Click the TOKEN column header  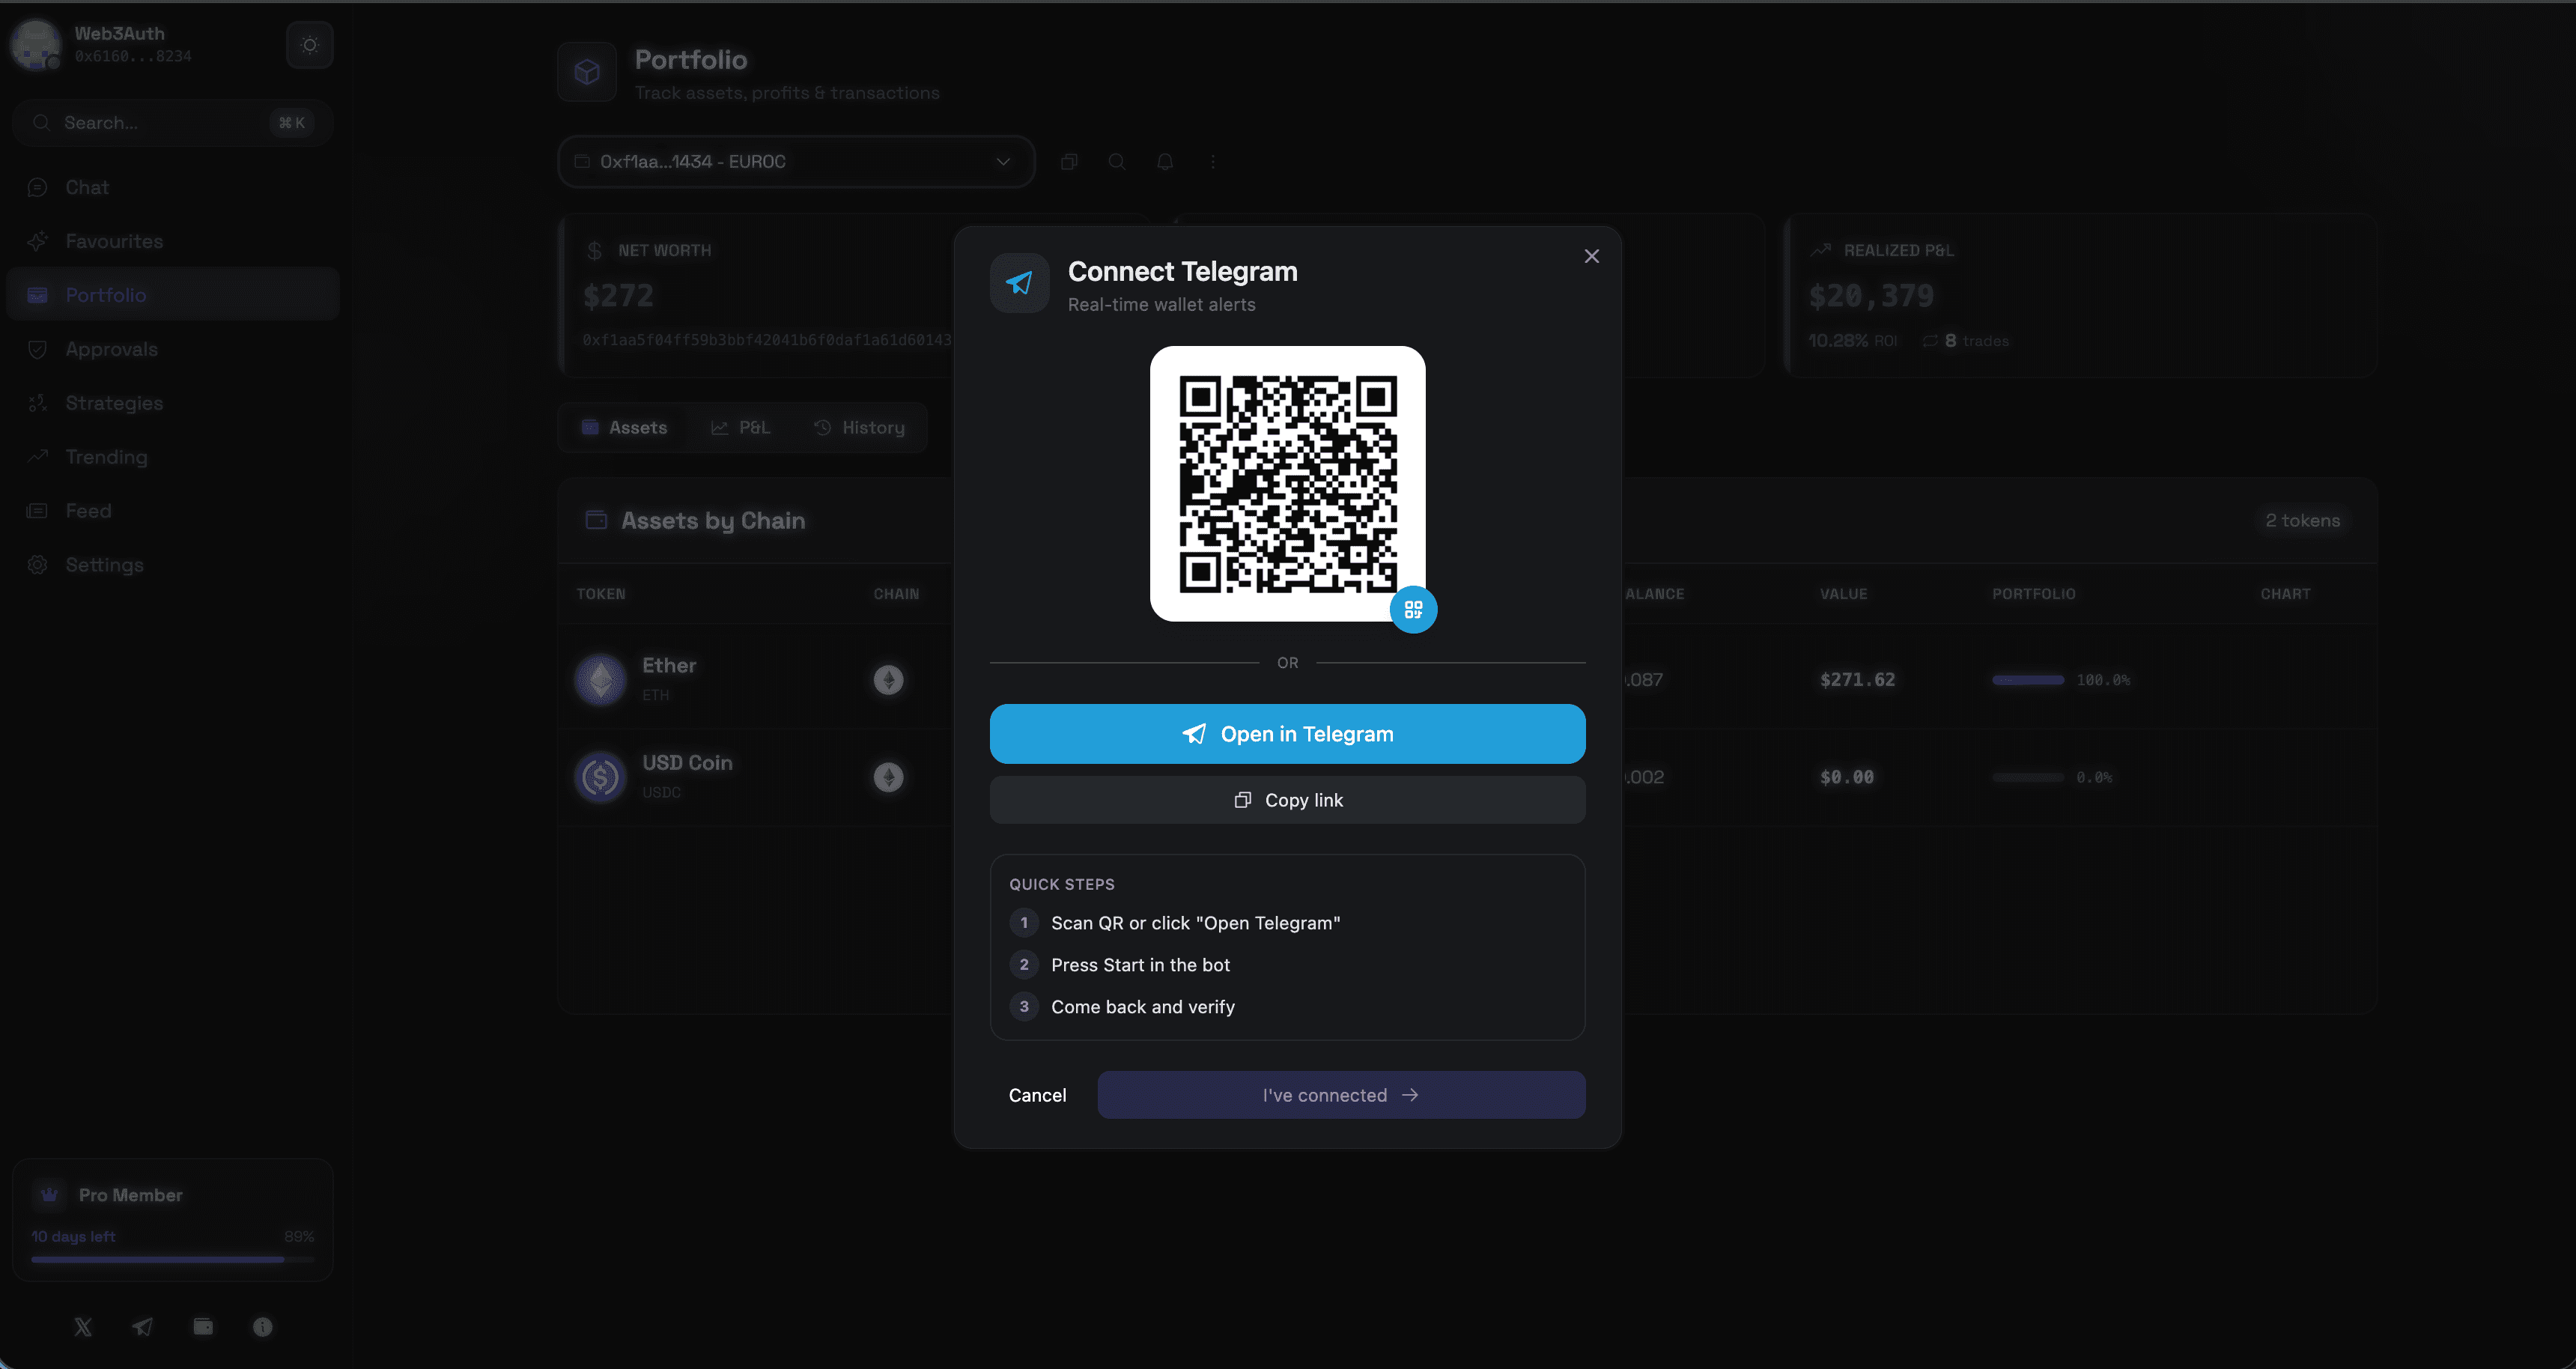click(601, 594)
